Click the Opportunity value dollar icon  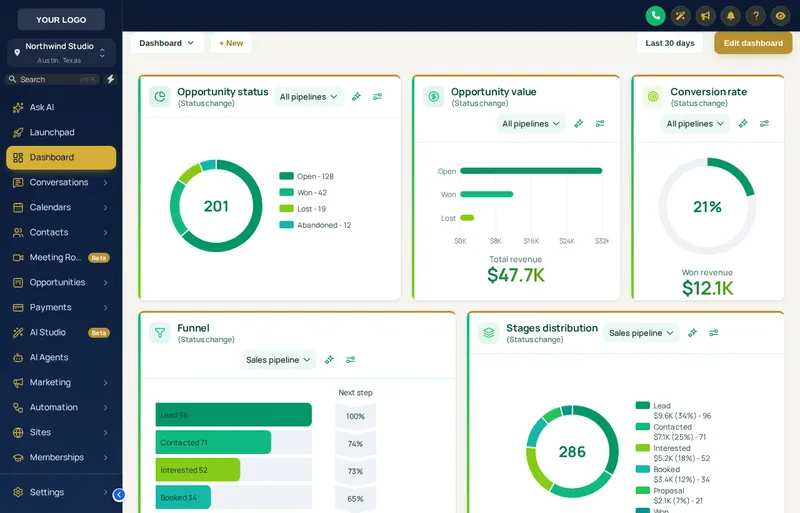point(434,96)
